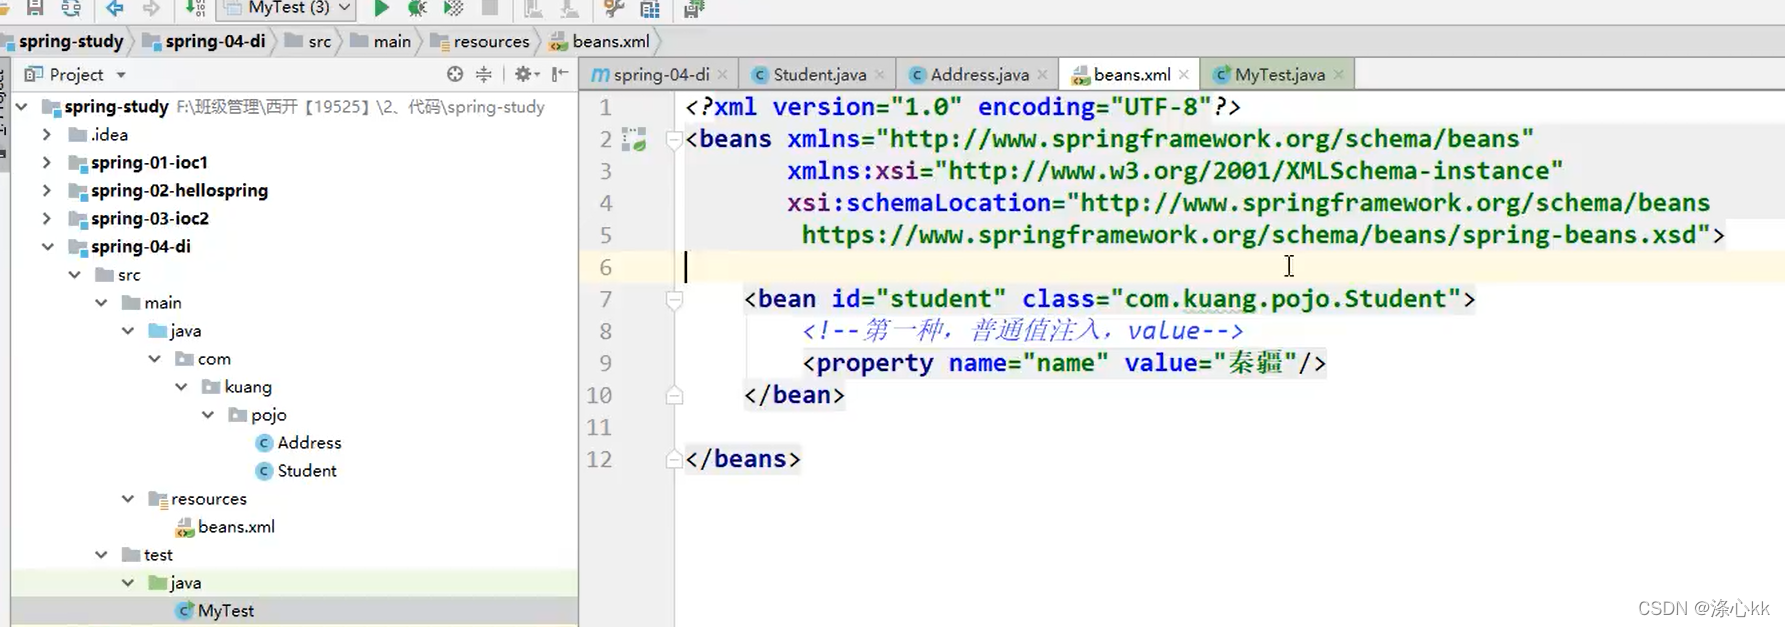Select beans.xml in the project tree
1785x627 pixels.
click(225, 526)
